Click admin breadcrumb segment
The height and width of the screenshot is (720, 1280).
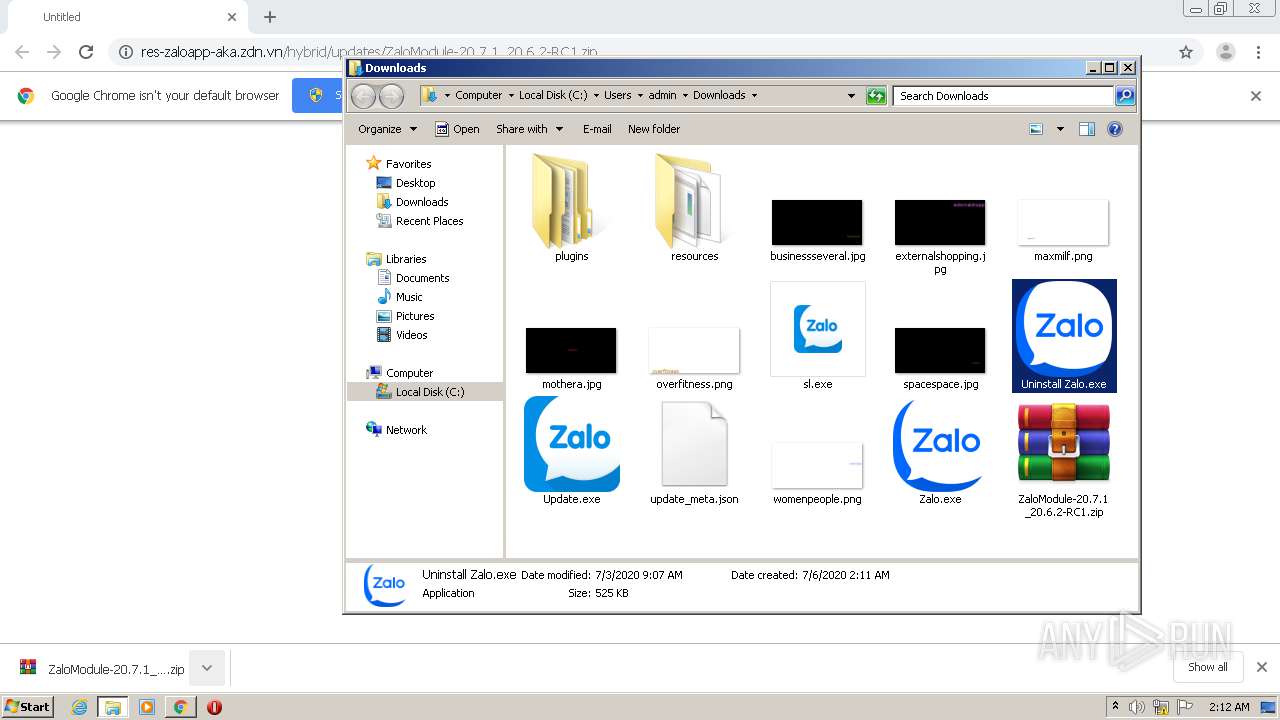(662, 96)
